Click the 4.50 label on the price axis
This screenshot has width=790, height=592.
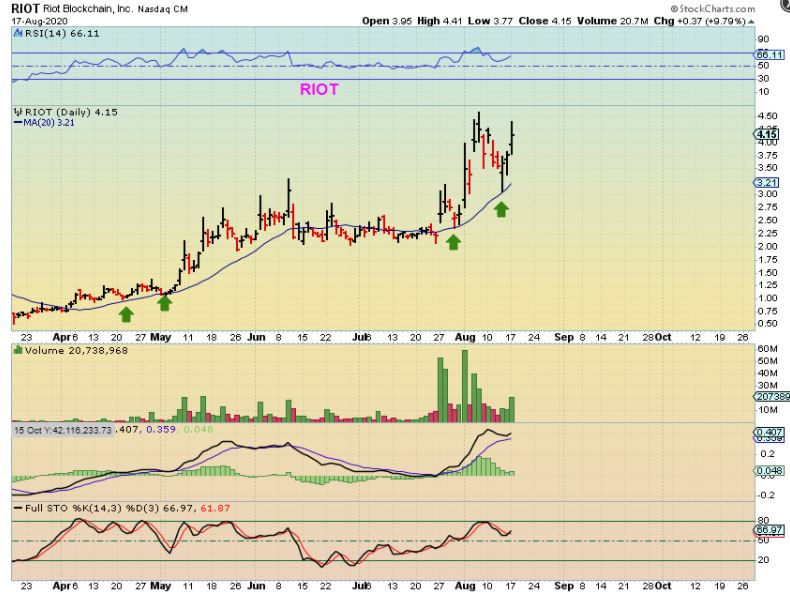click(x=767, y=115)
